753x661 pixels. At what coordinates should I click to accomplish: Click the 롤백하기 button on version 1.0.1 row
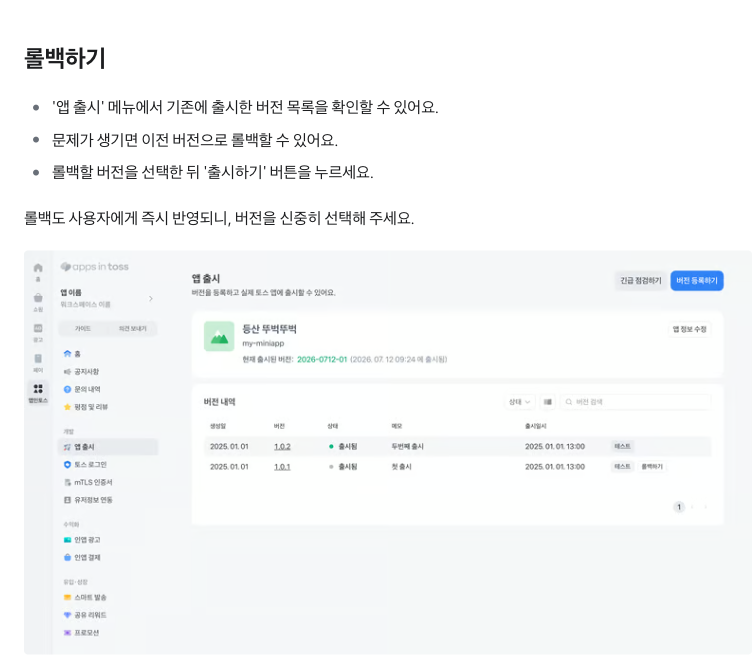click(652, 466)
